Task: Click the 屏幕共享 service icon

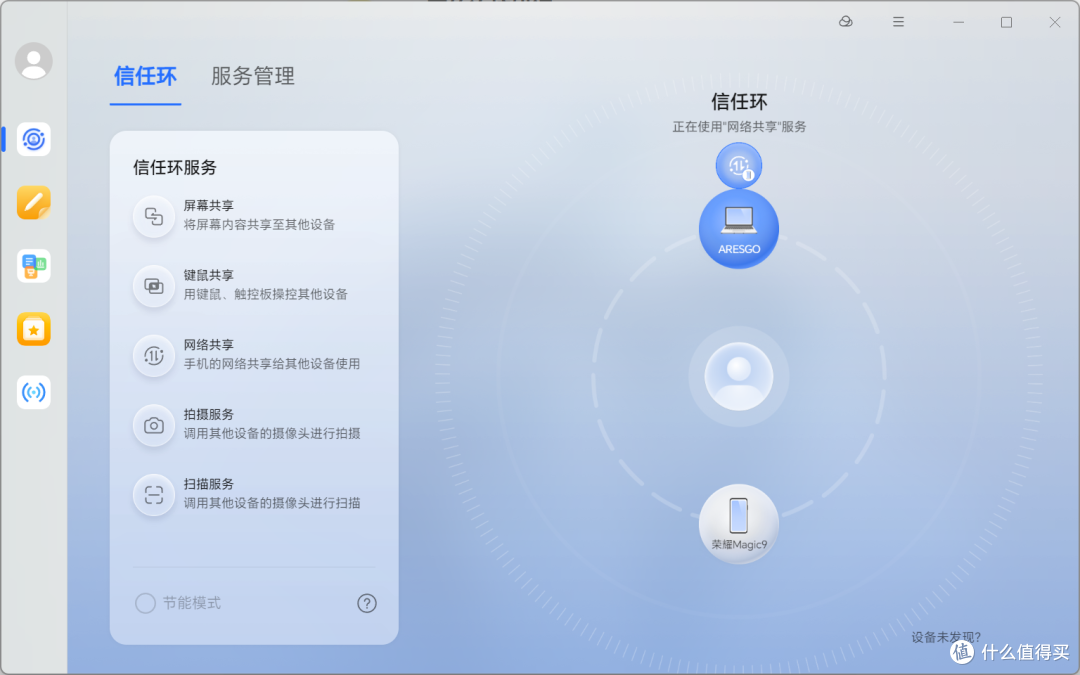Action: [x=154, y=216]
